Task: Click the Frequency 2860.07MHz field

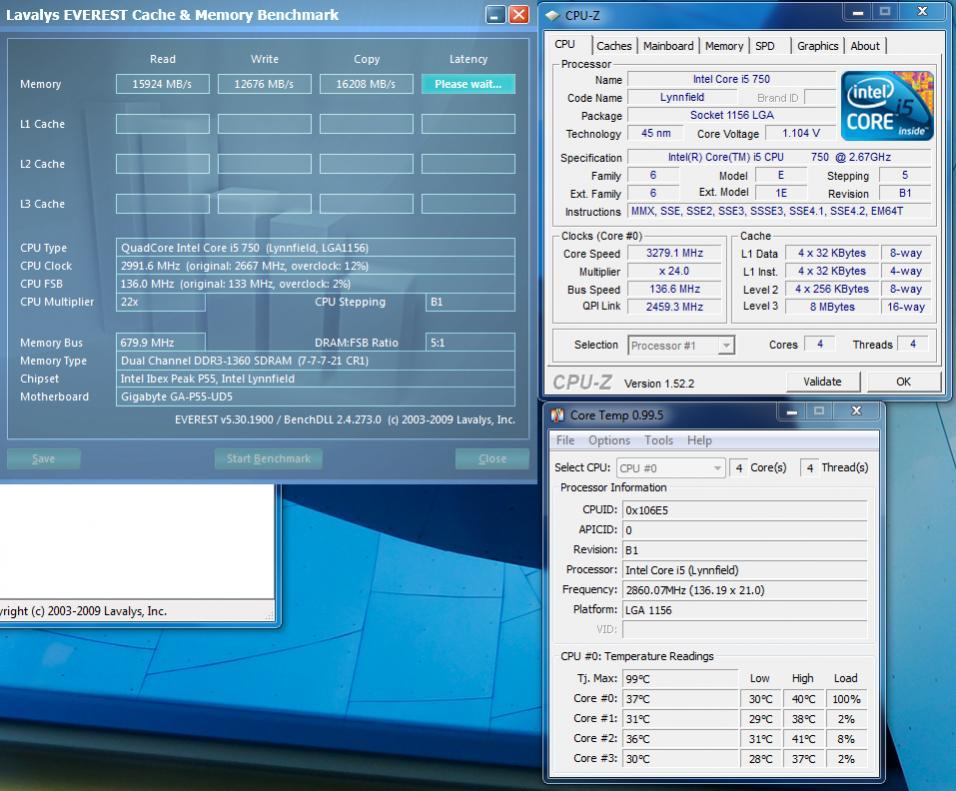Action: coord(744,590)
